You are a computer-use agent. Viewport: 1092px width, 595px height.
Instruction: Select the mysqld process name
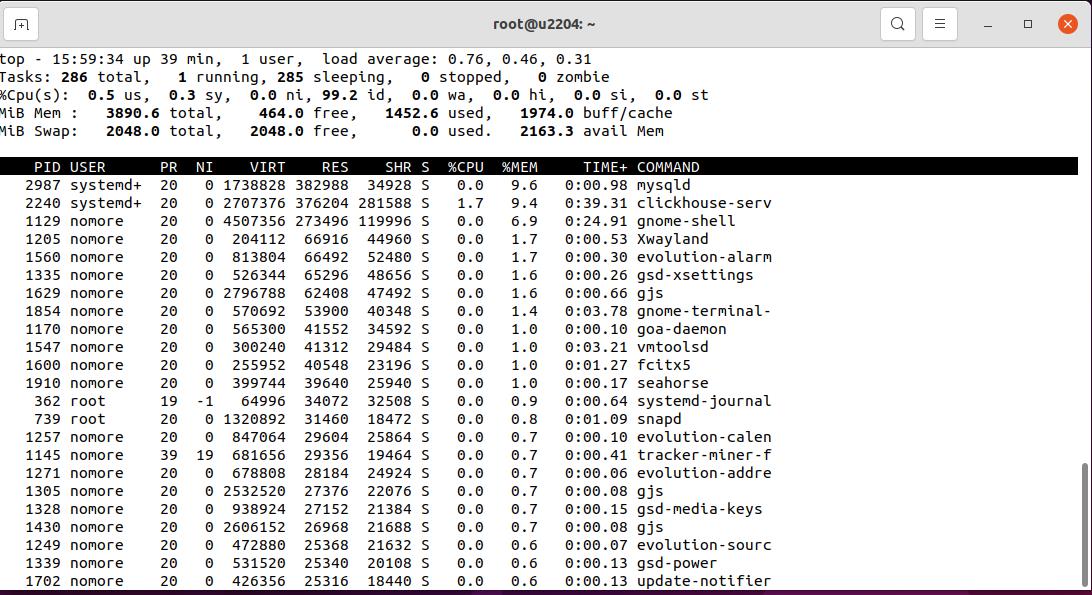[x=663, y=185]
